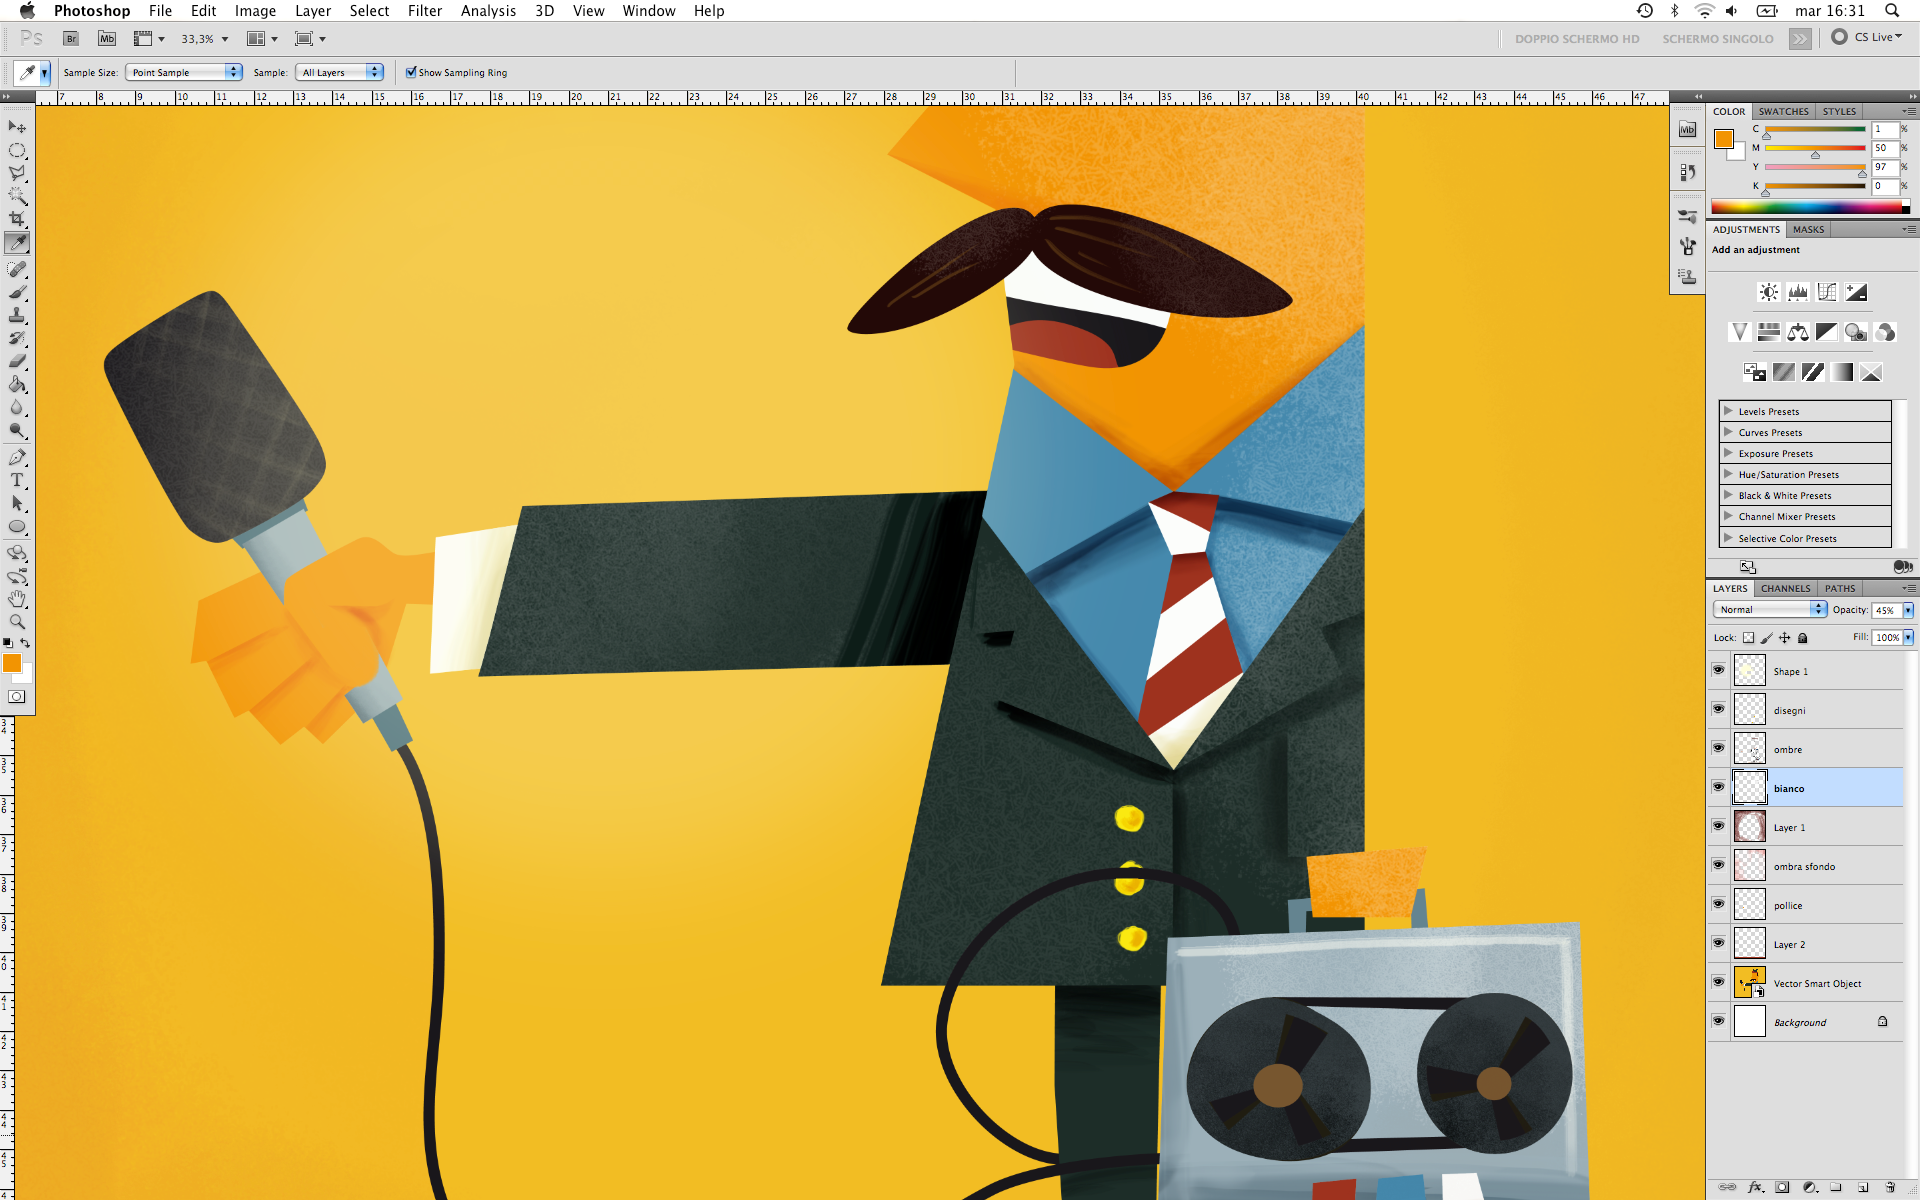Open the Filter menu
Viewport: 1920px width, 1200px height.
point(424,11)
